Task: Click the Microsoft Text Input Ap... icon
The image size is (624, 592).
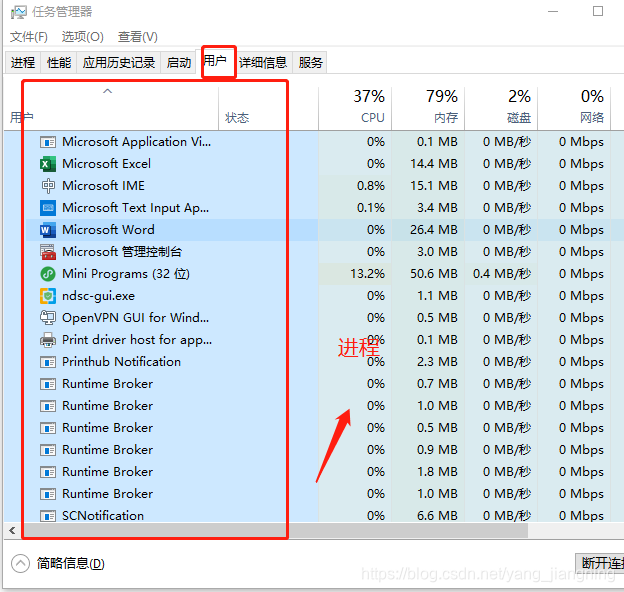Action: point(48,208)
